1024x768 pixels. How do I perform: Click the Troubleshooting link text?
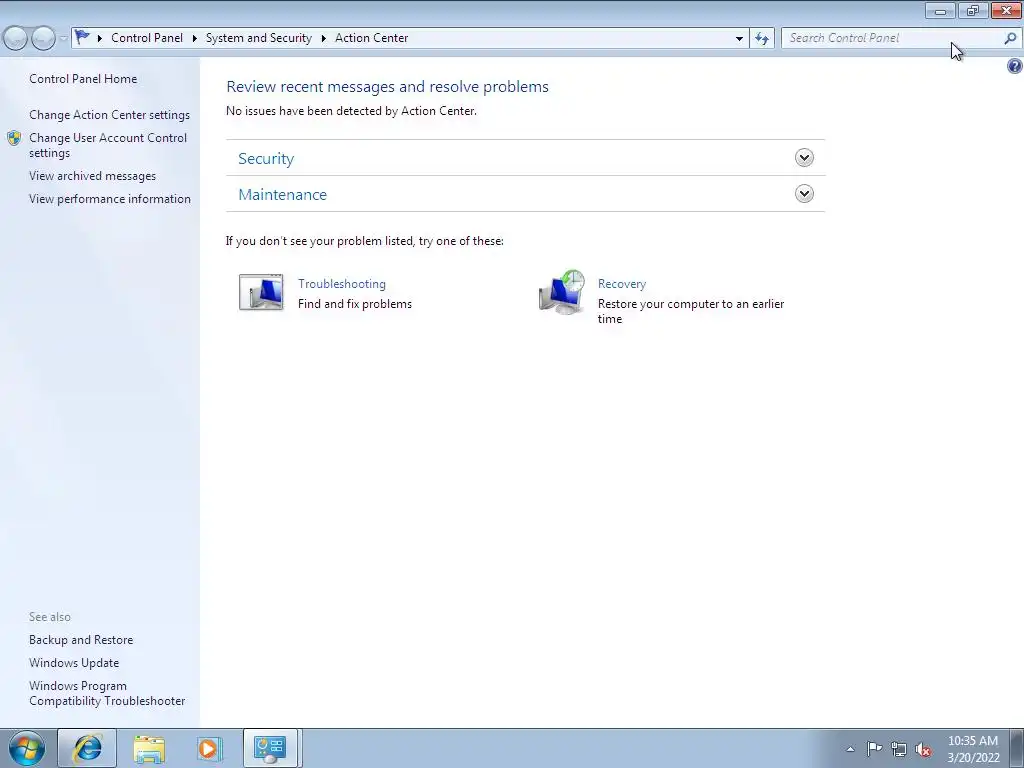342,284
